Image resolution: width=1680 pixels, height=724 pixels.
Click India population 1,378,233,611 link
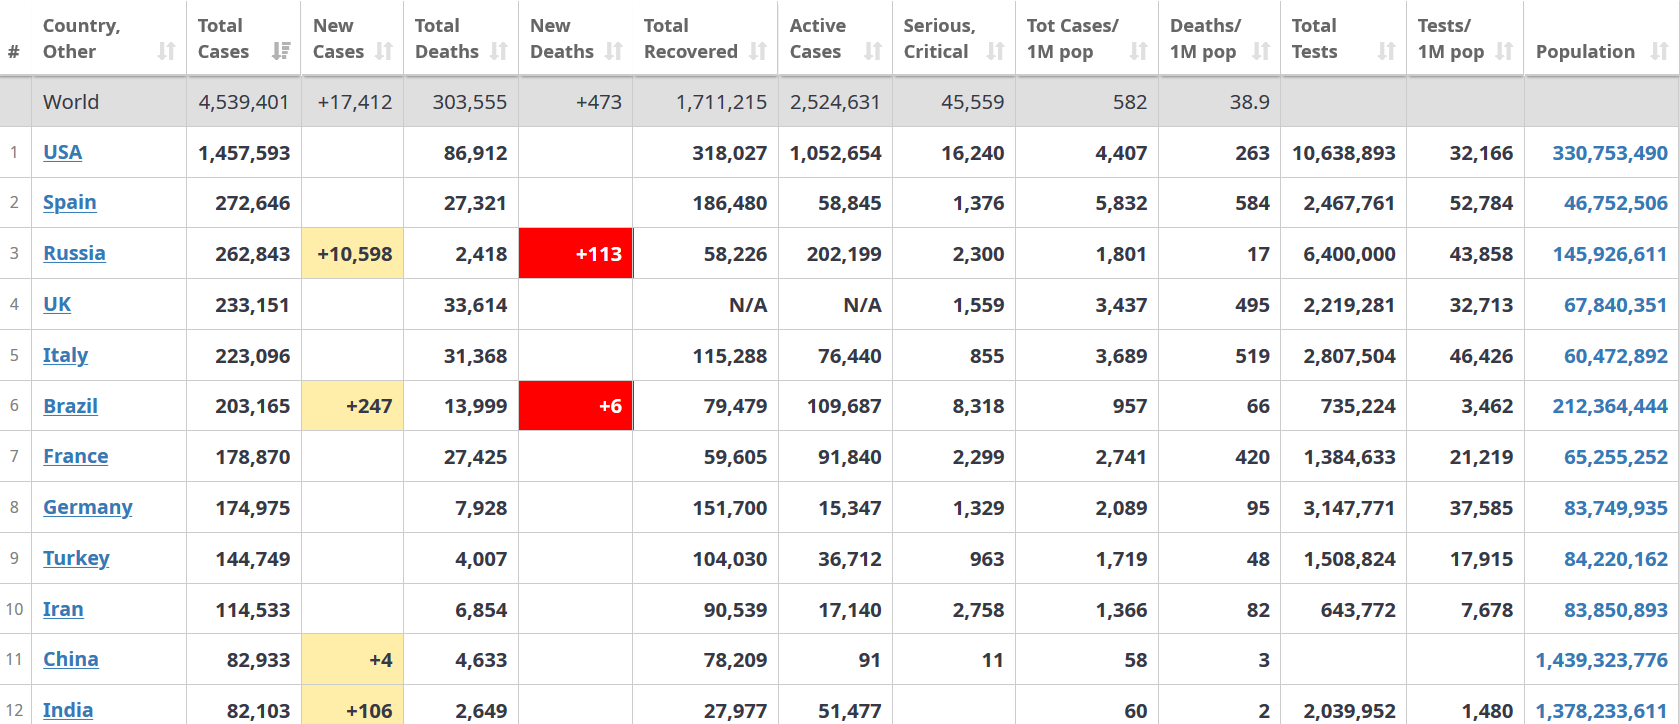[1602, 711]
